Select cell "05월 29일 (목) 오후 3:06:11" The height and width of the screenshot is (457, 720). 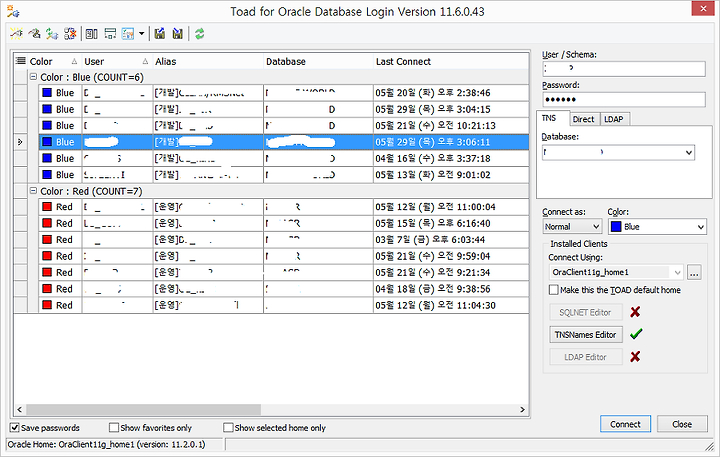[x=451, y=142]
